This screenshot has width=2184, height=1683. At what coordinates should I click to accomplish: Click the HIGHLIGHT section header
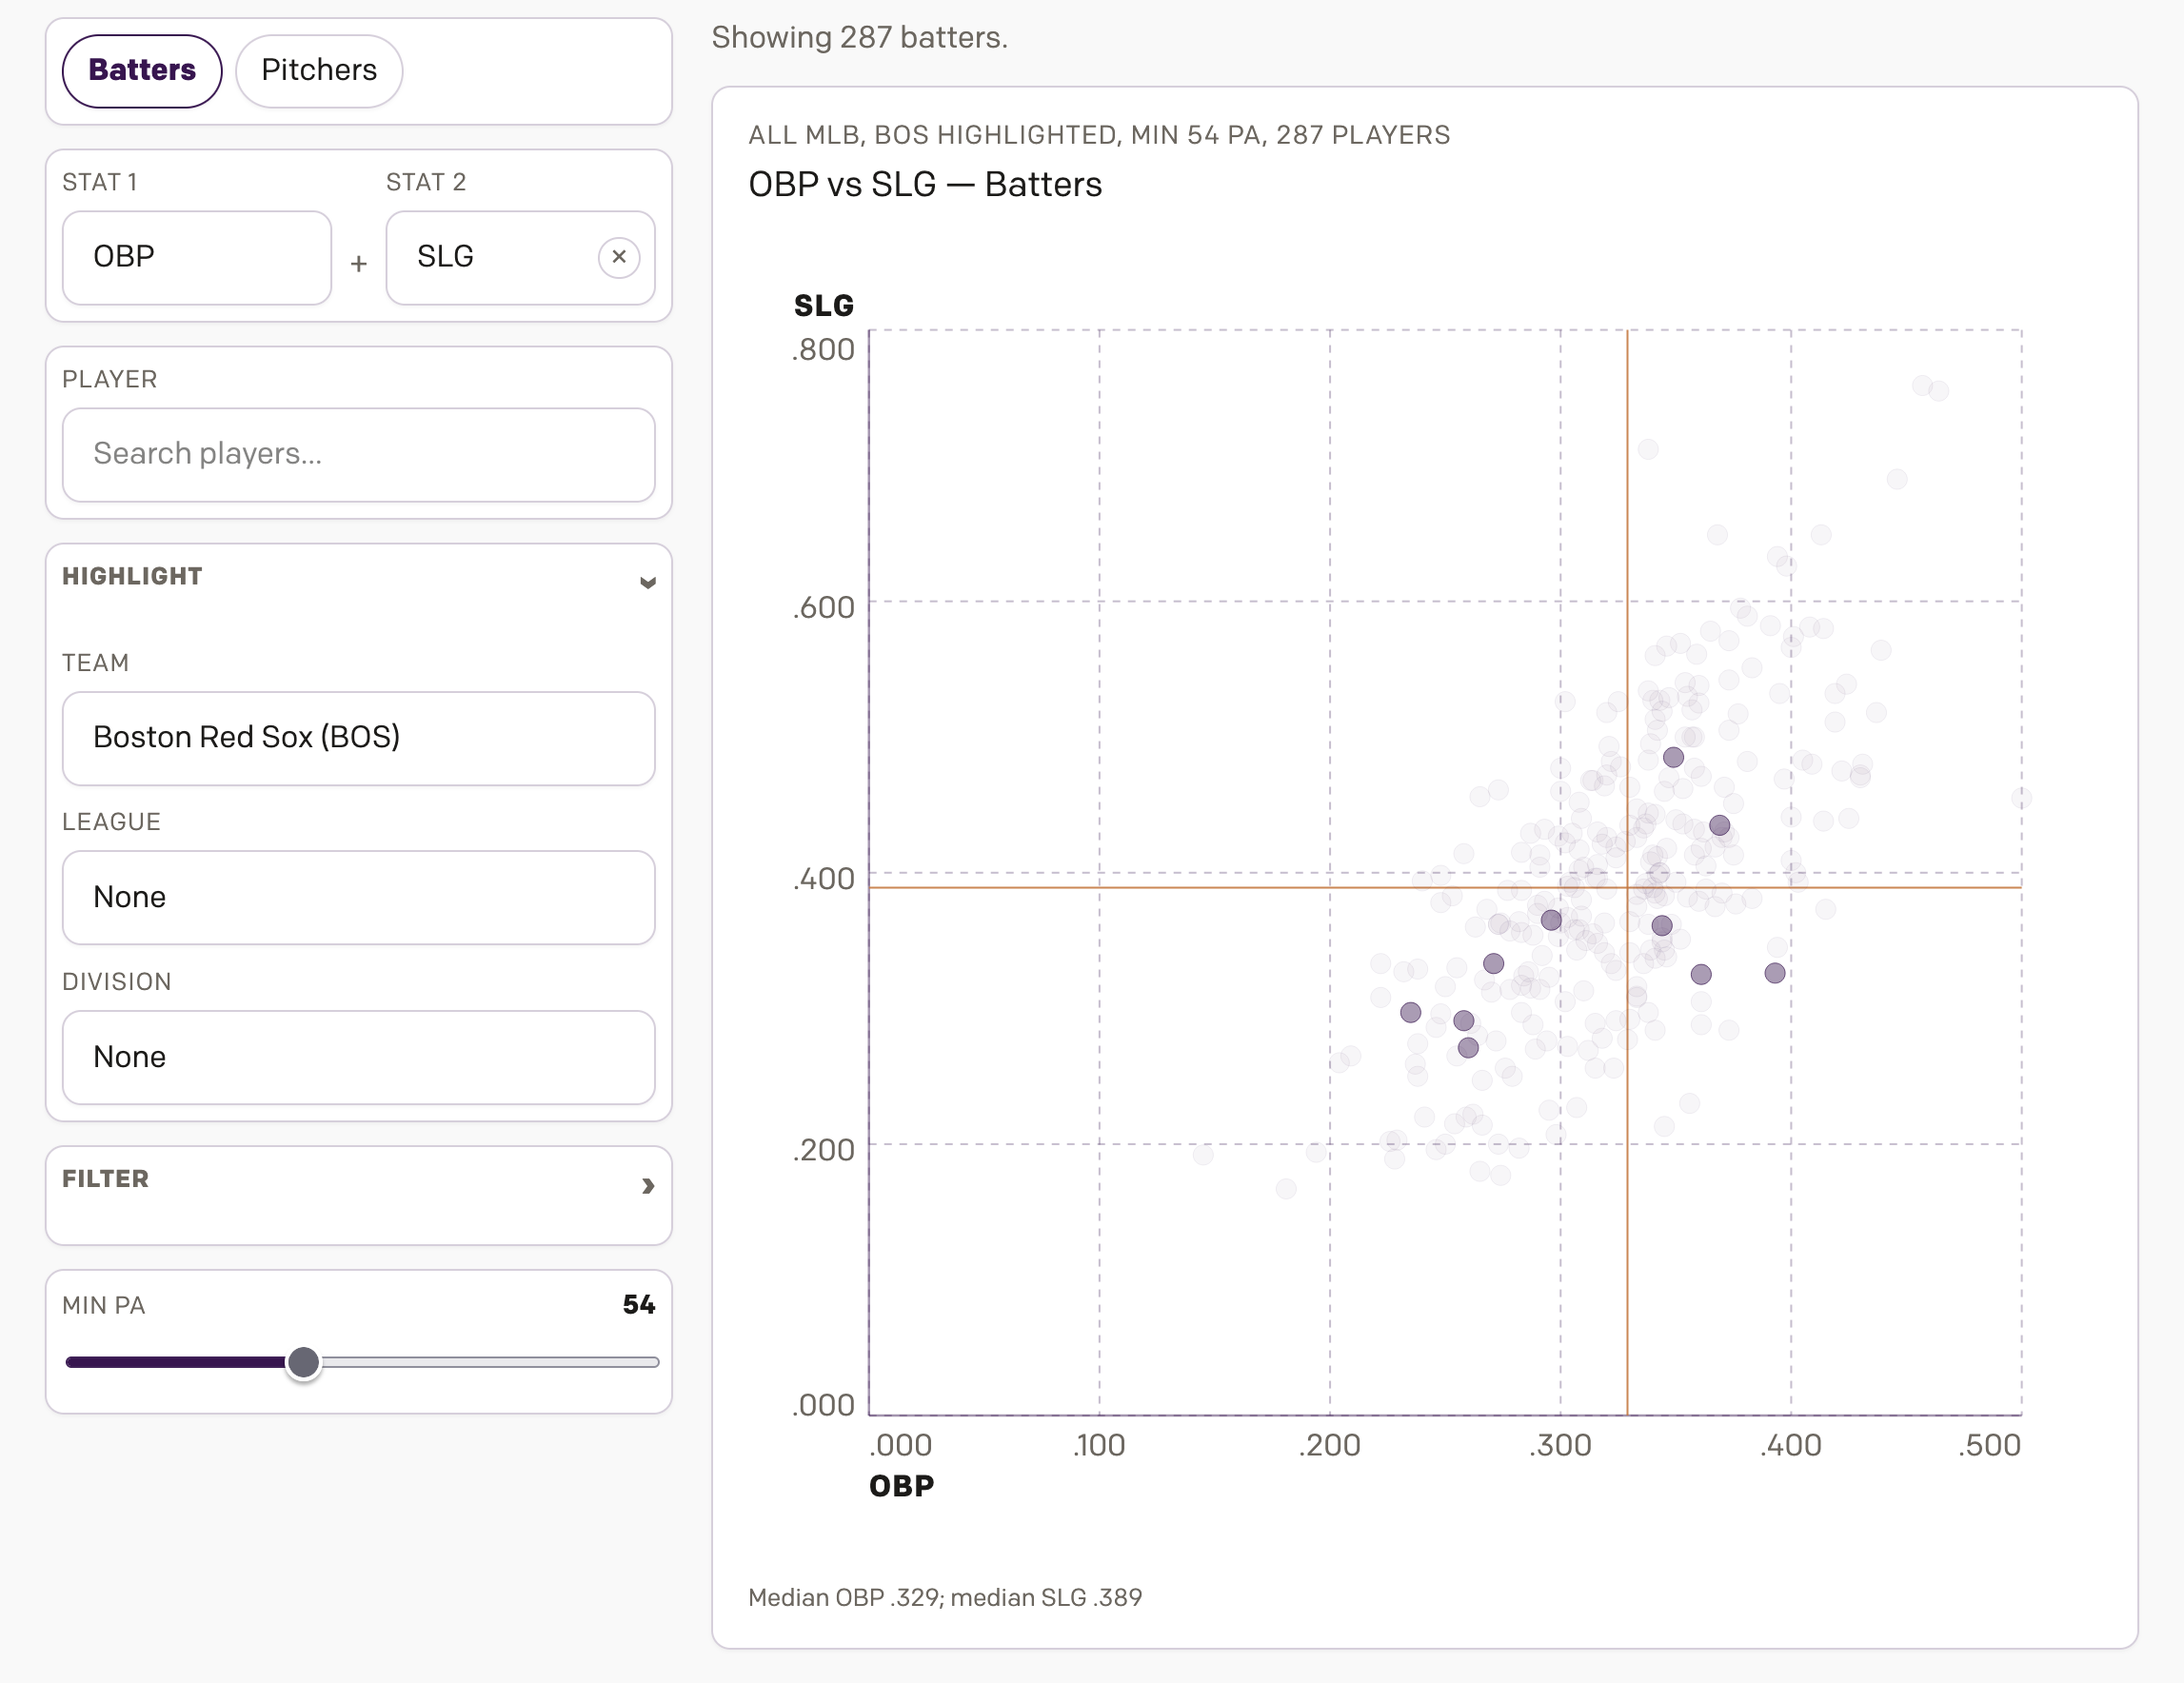point(132,576)
